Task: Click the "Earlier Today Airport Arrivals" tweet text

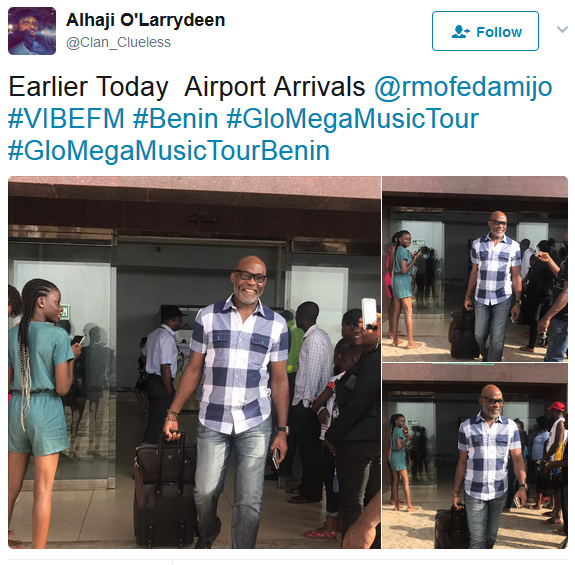Action: [187, 87]
